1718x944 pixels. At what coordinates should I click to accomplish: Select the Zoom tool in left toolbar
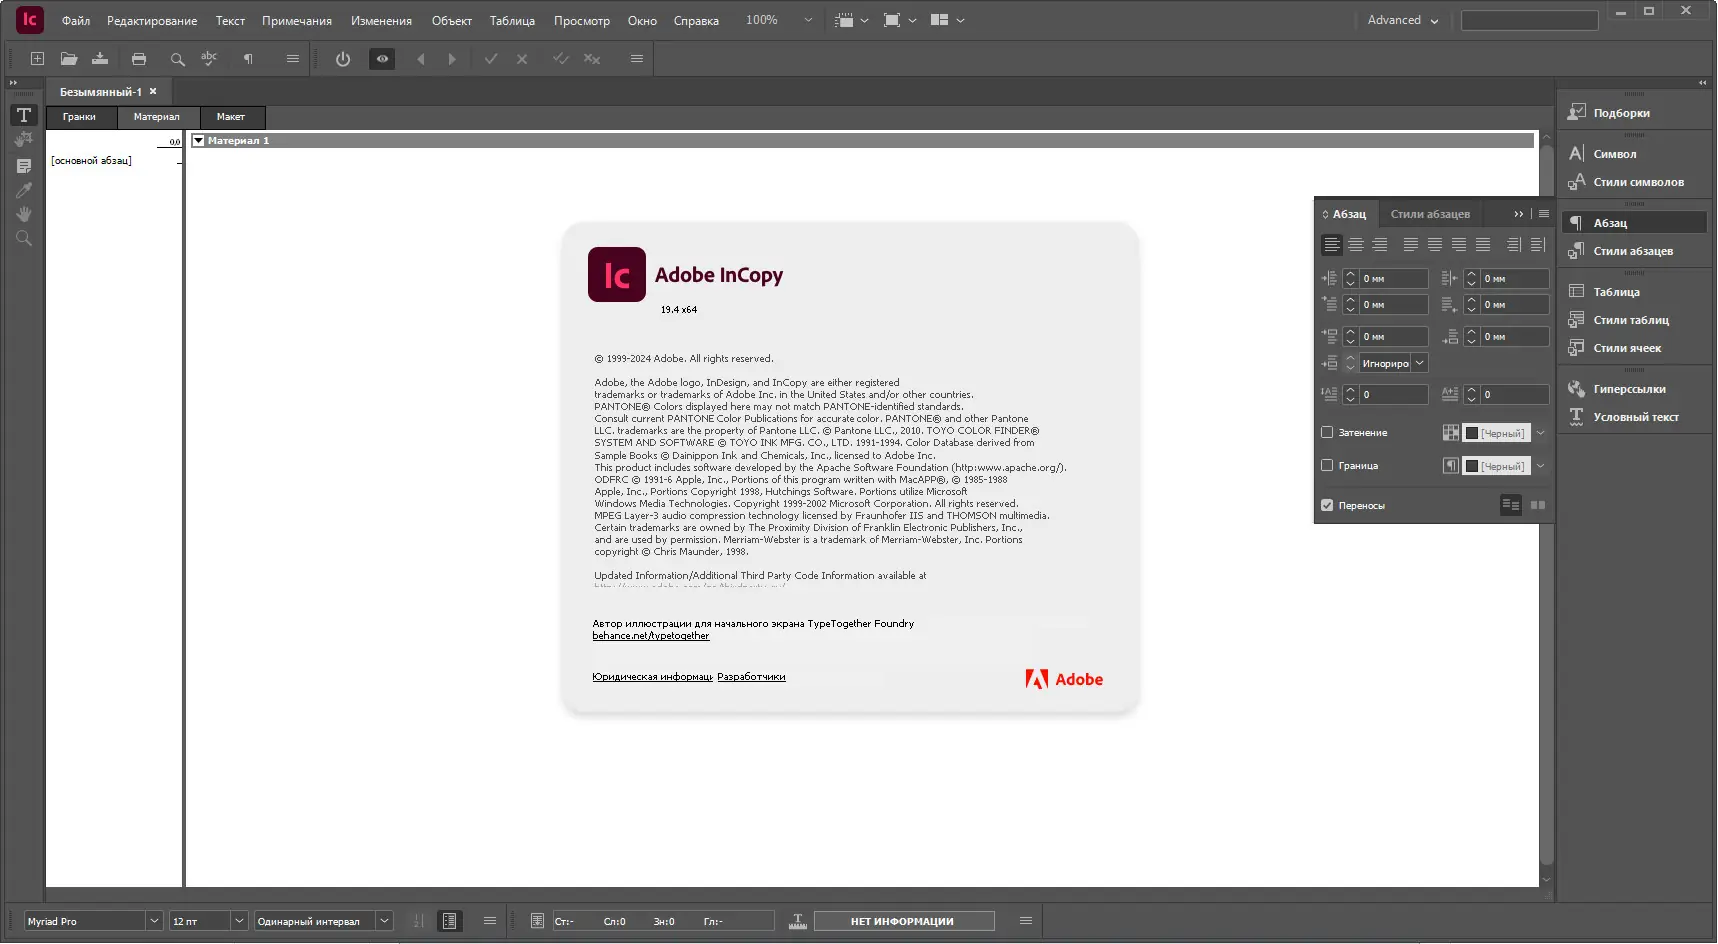24,238
